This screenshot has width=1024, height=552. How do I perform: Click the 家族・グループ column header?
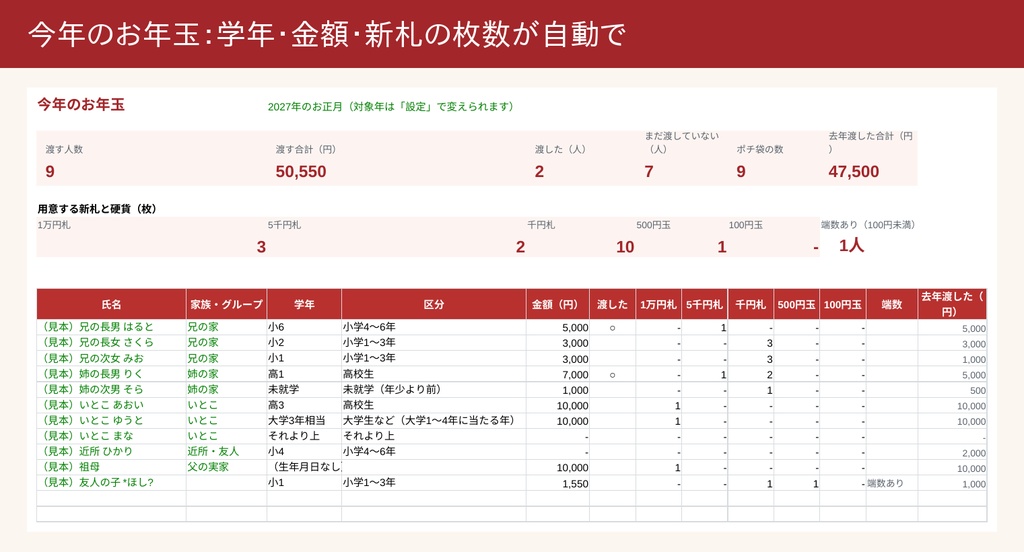(x=227, y=304)
